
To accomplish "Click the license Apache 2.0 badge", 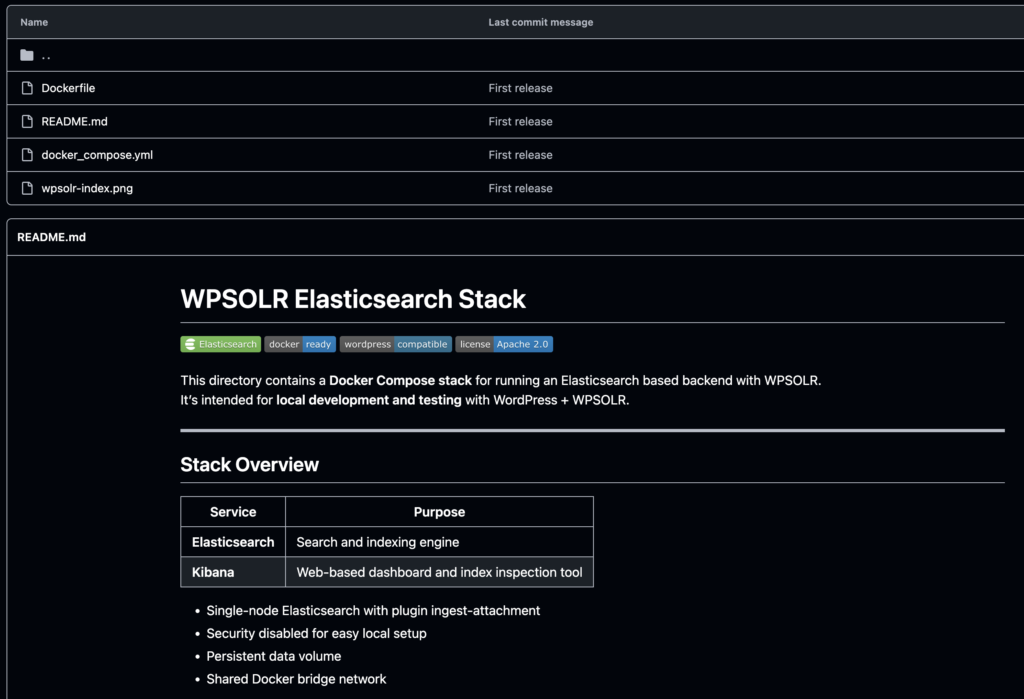I will point(504,344).
